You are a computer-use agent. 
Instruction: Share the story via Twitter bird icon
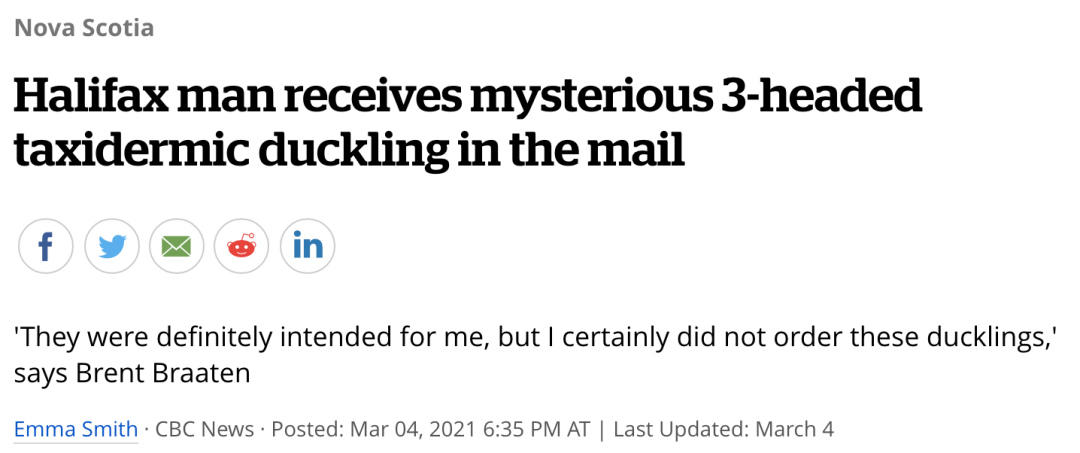pyautogui.click(x=112, y=246)
